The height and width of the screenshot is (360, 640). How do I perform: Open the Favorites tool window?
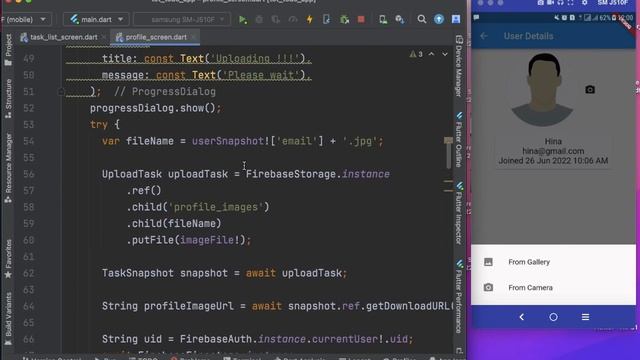pyautogui.click(x=8, y=258)
